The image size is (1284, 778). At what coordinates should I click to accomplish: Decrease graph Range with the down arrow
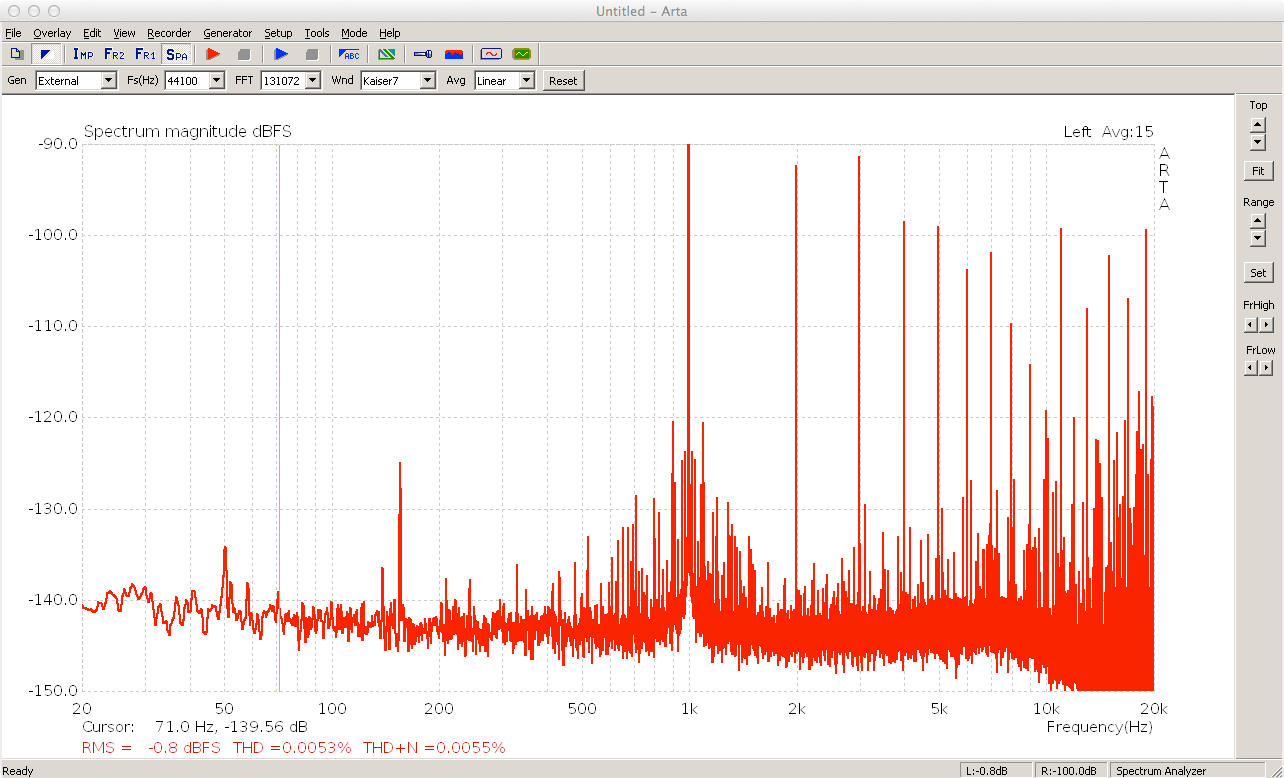tap(1258, 239)
